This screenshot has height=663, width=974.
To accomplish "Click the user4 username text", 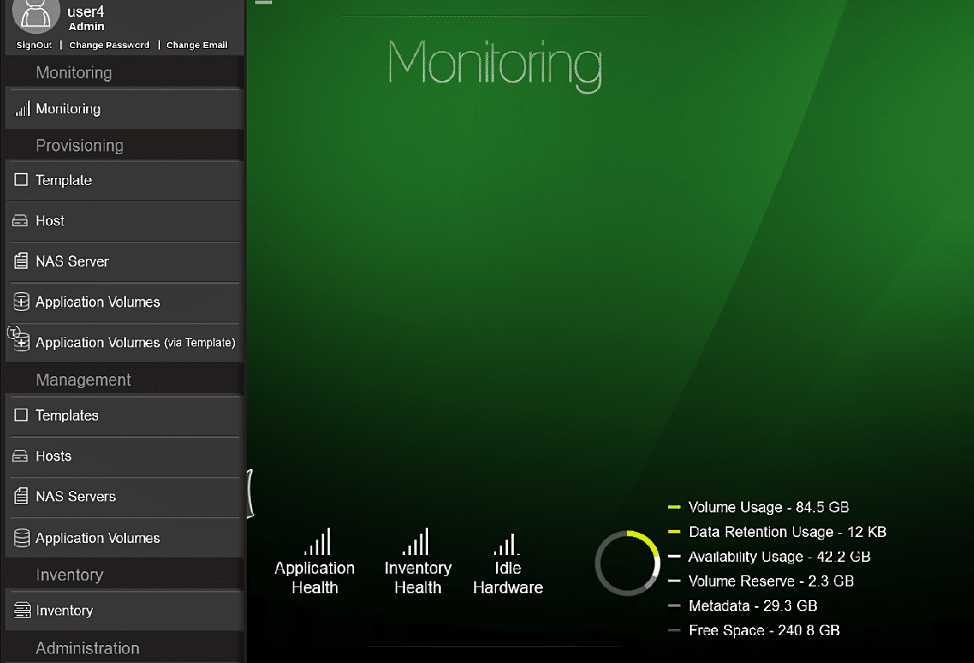I will pyautogui.click(x=86, y=12).
